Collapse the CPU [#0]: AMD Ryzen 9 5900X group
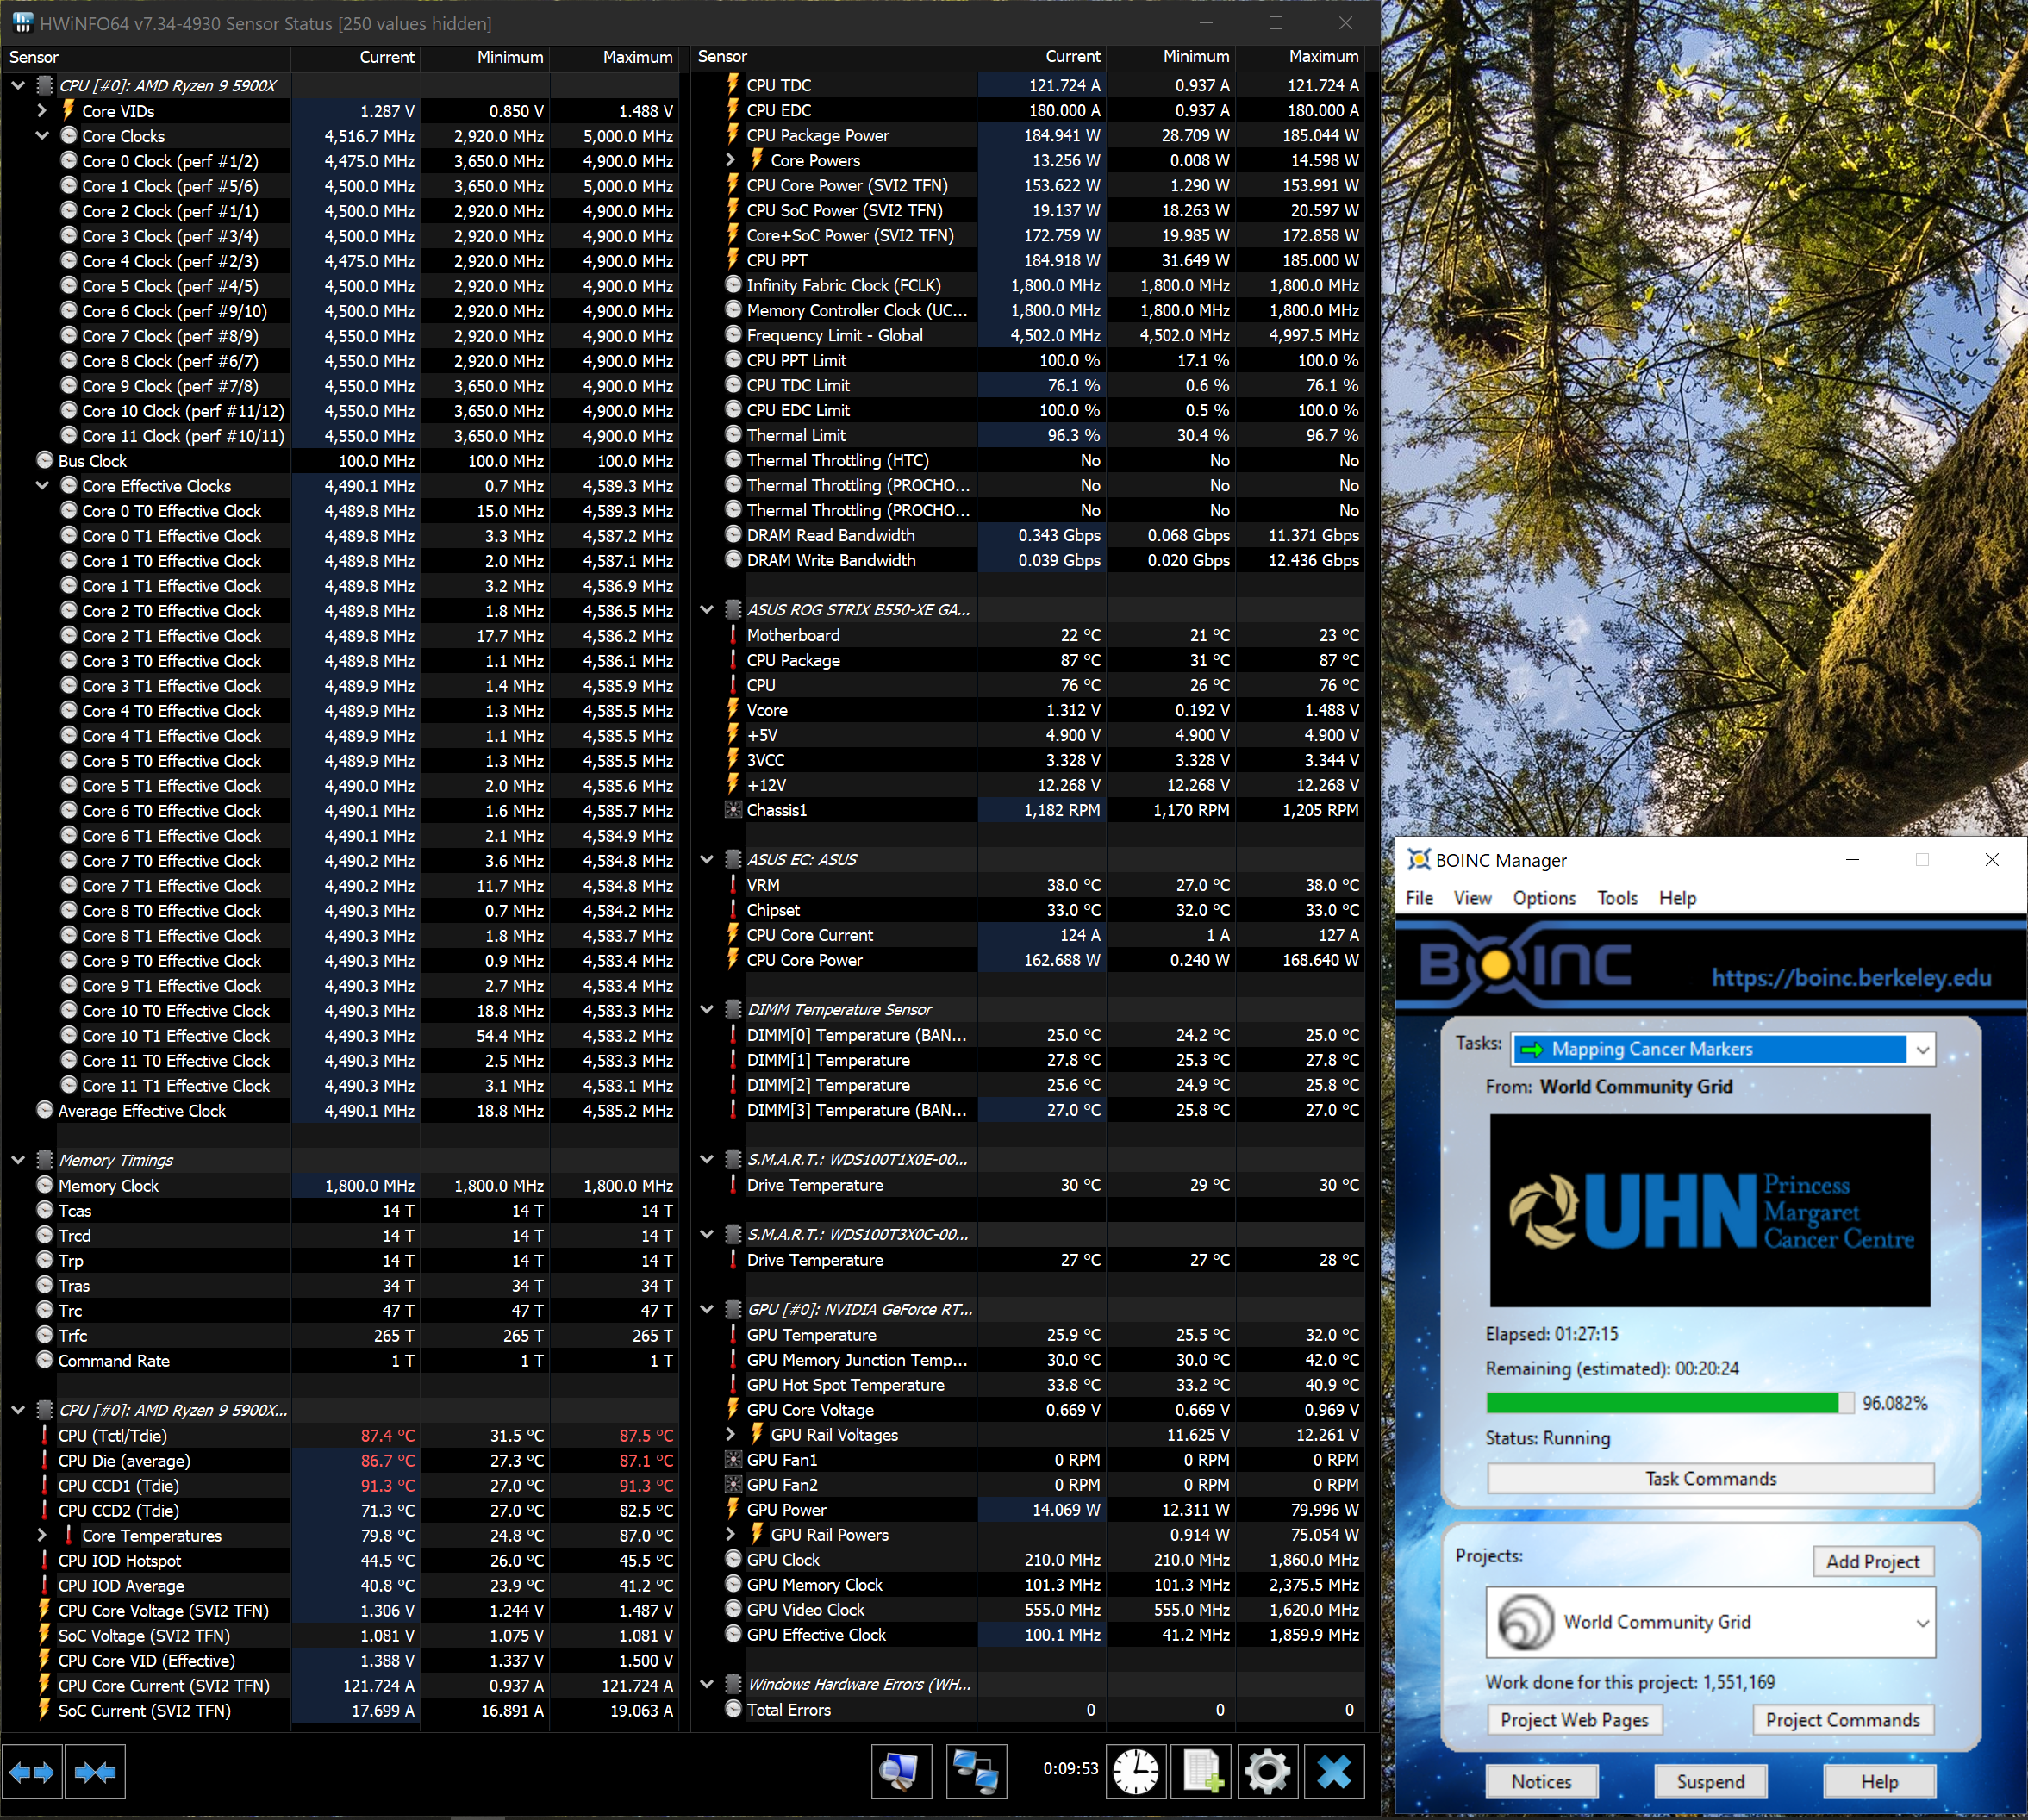 coord(18,86)
